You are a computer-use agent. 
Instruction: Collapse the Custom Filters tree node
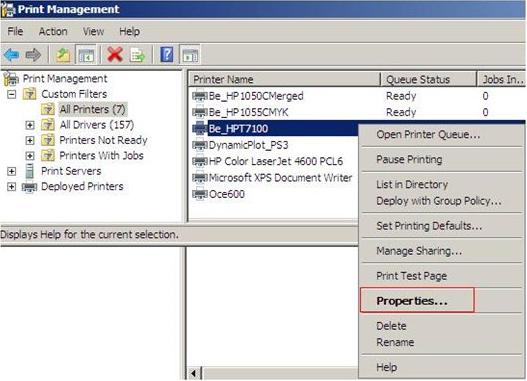pos(11,94)
